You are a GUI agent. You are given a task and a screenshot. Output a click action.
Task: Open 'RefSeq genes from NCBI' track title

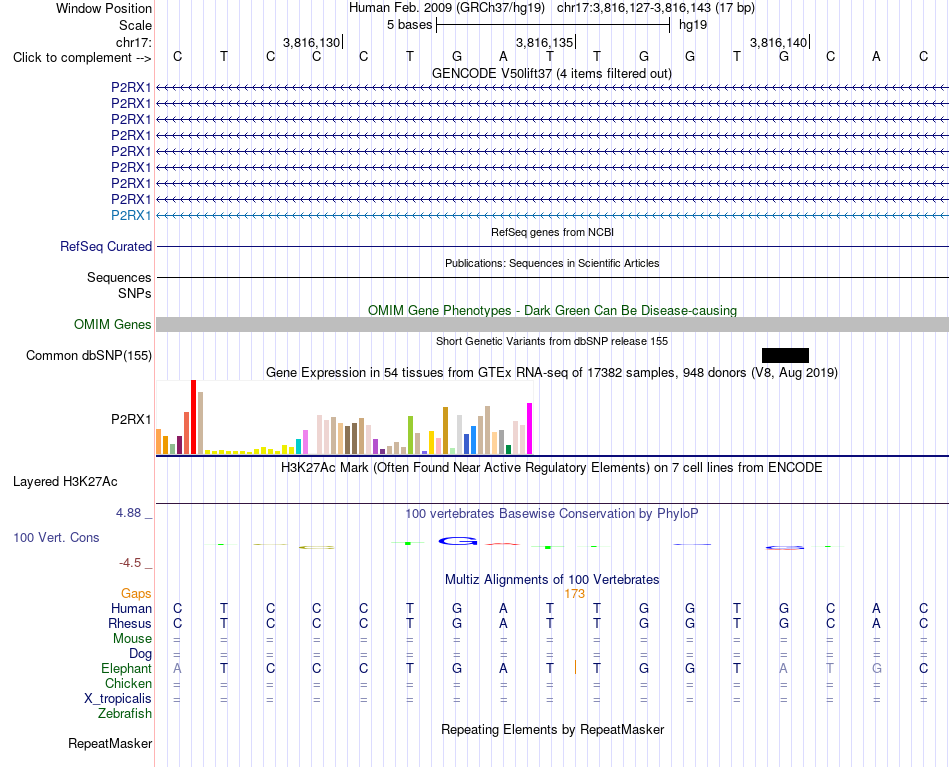(552, 232)
